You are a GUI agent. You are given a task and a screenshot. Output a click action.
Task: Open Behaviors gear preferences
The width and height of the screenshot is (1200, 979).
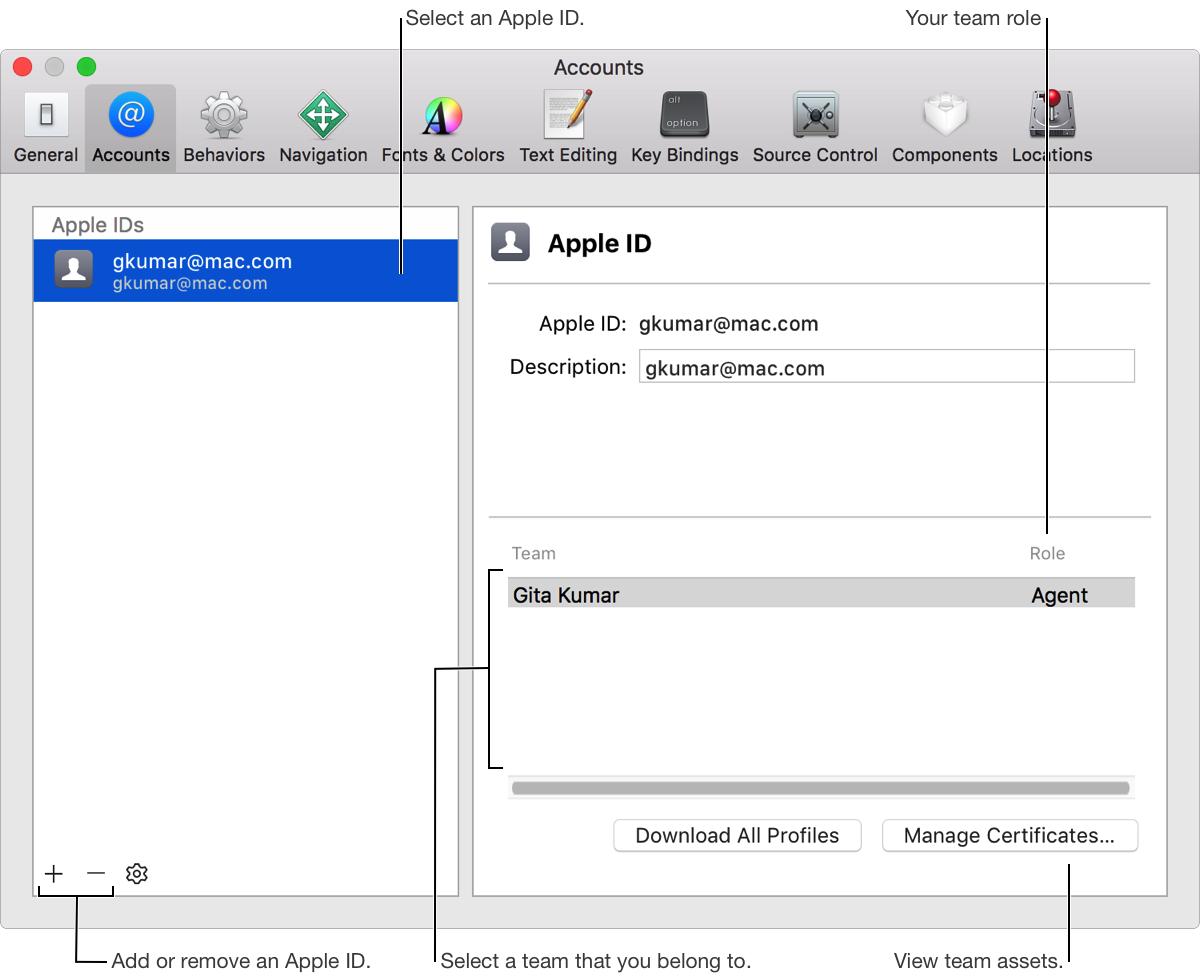[x=224, y=127]
